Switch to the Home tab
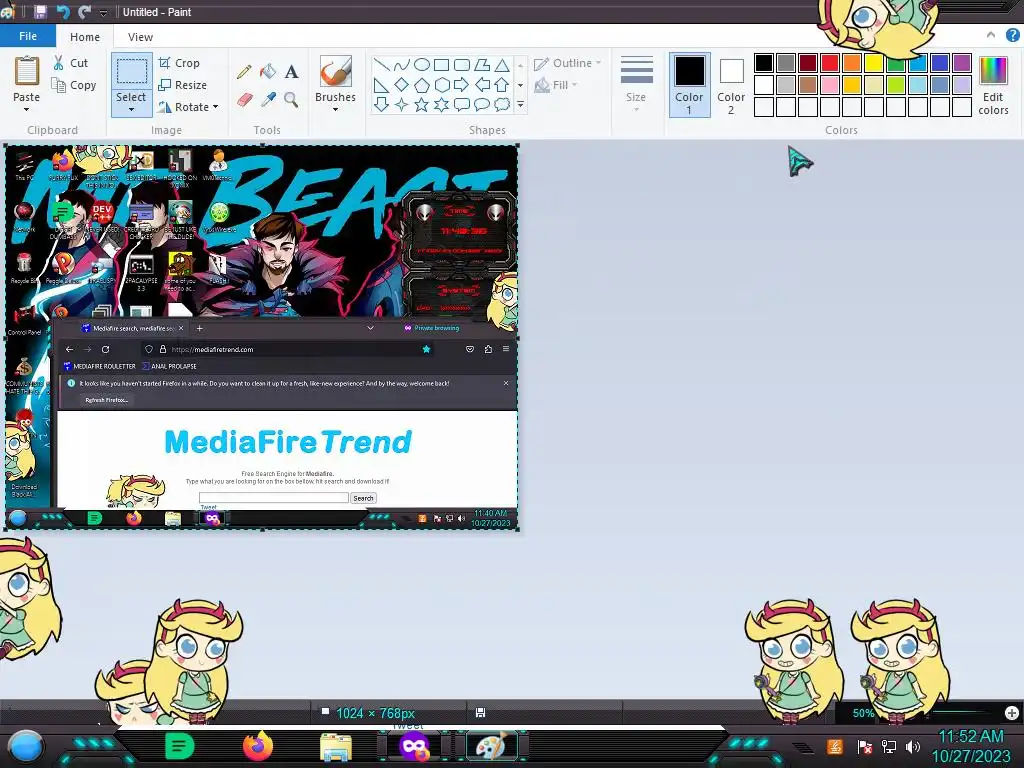Image resolution: width=1024 pixels, height=768 pixels. point(85,37)
